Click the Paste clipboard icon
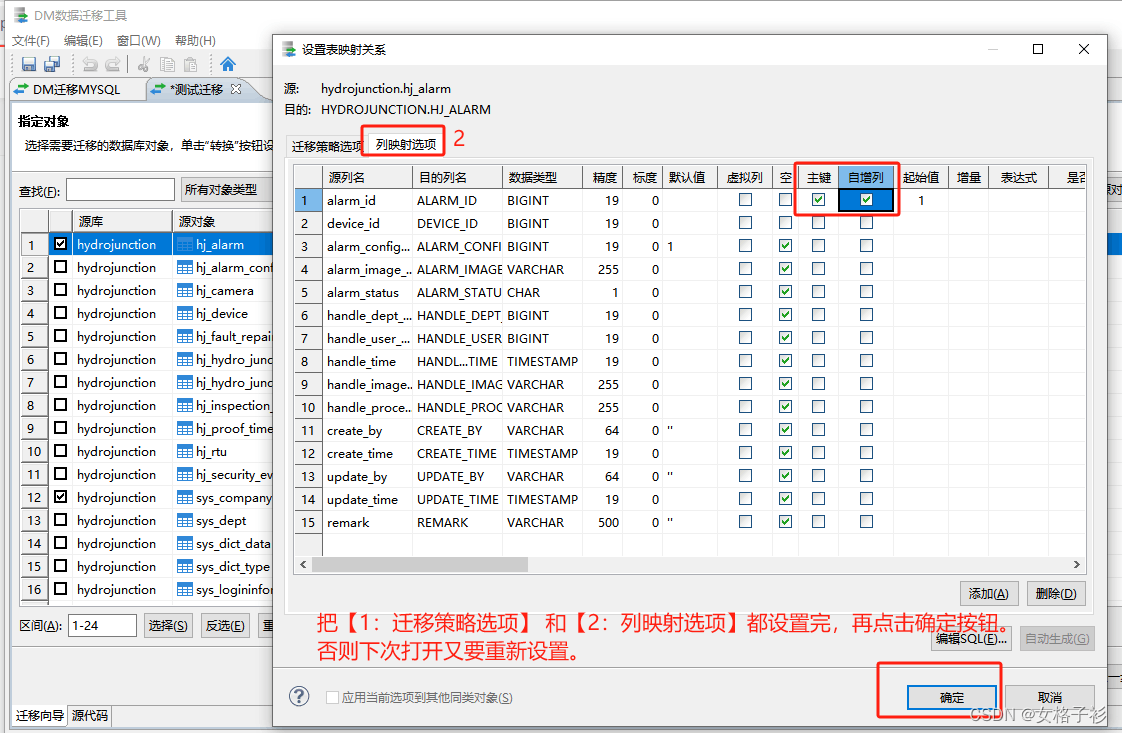 click(x=191, y=64)
